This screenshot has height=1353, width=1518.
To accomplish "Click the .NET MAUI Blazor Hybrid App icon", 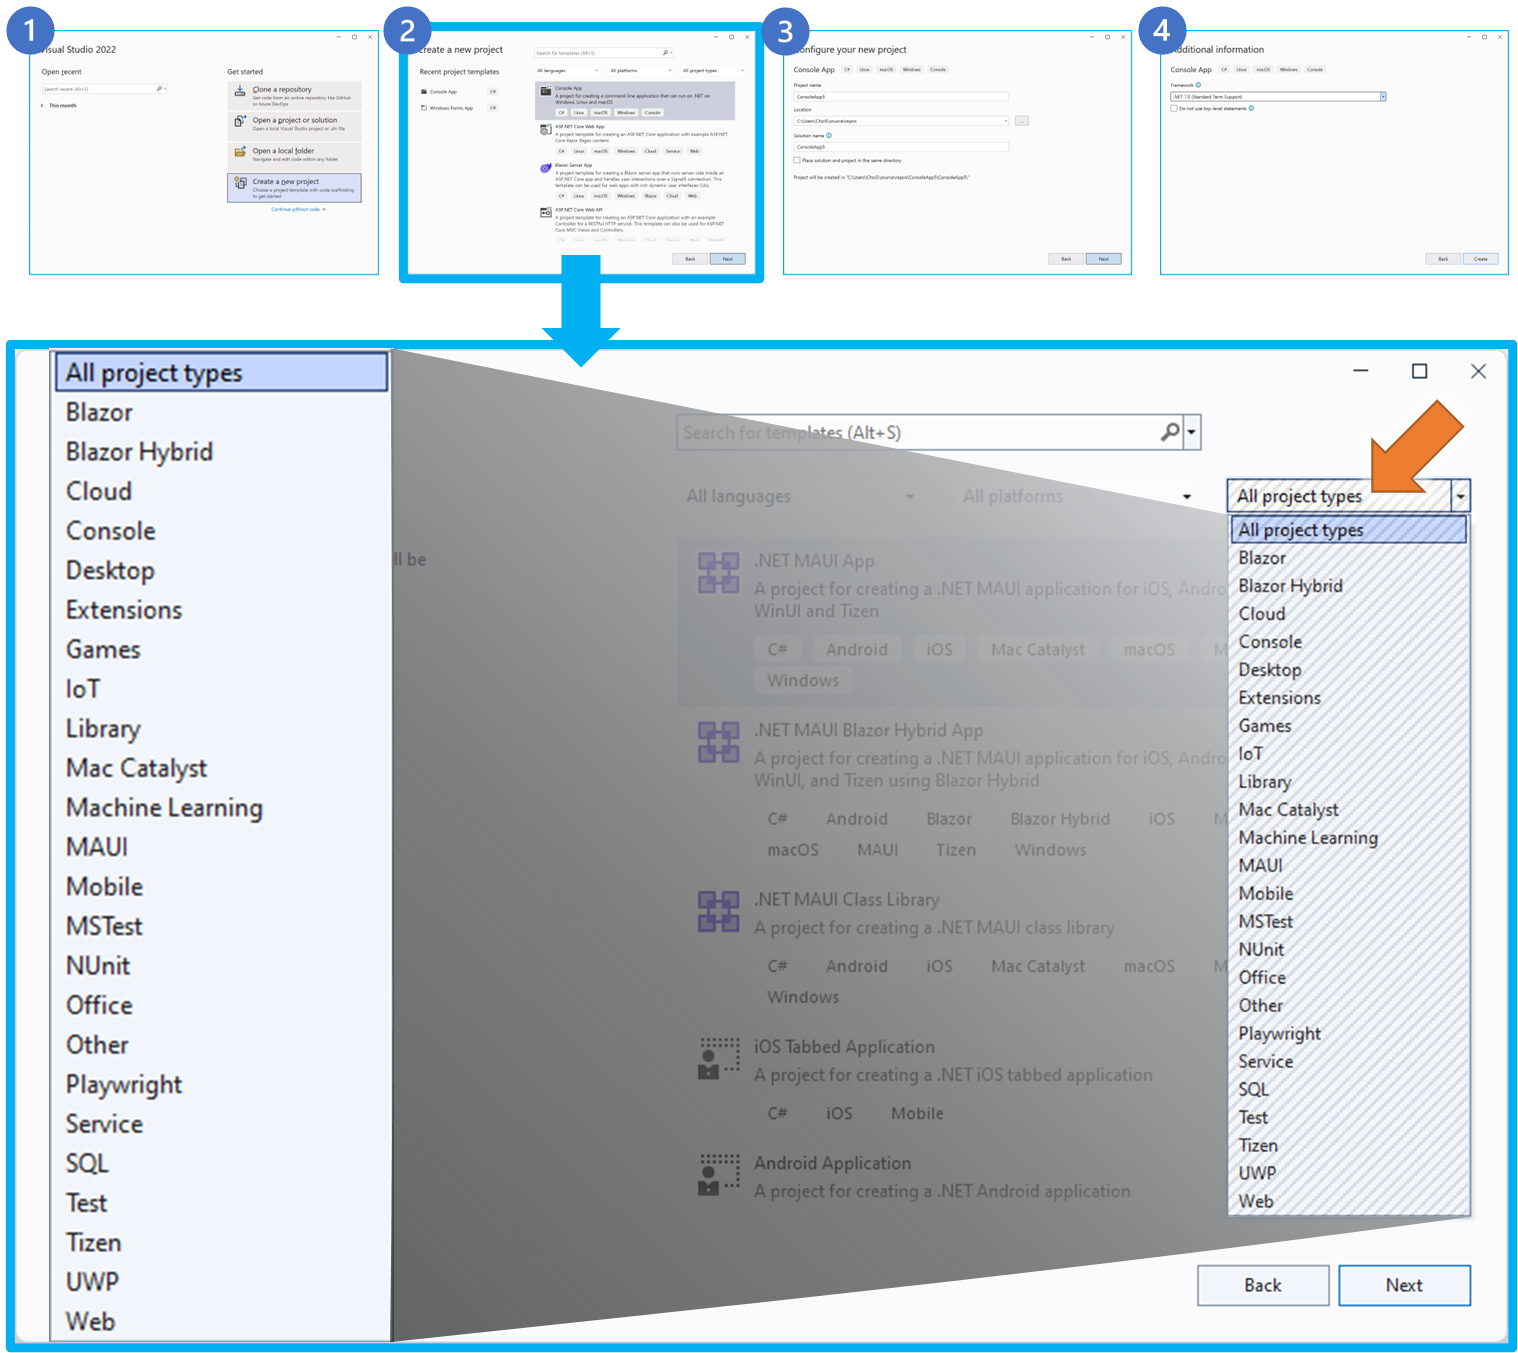I will point(718,742).
